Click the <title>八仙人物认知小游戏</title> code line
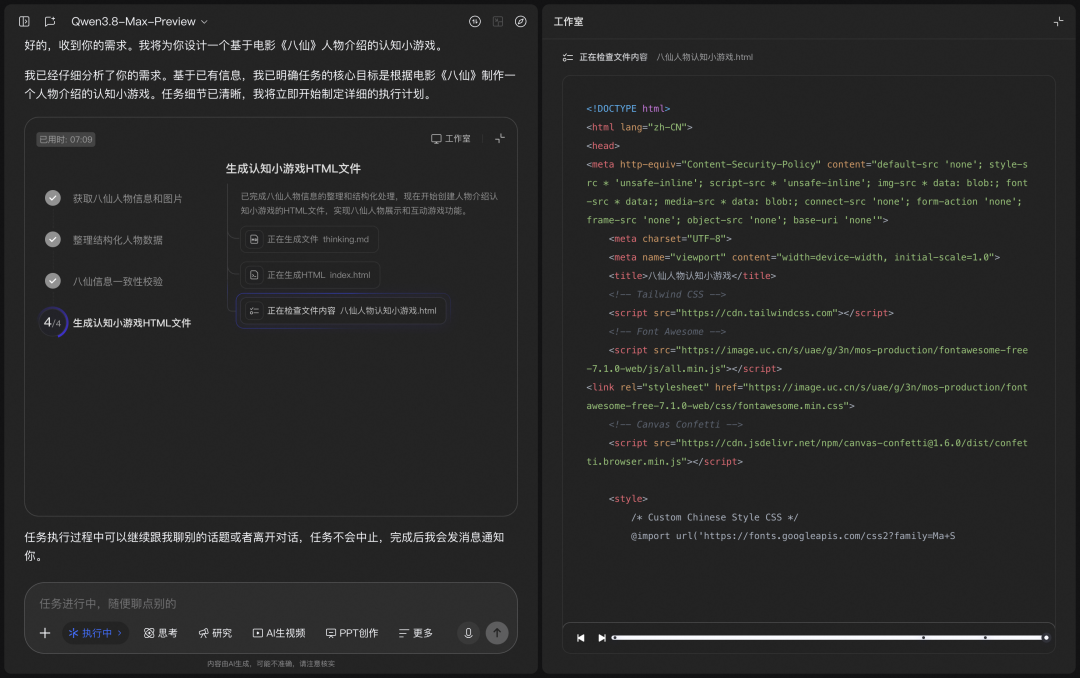The height and width of the screenshot is (678, 1080). tap(692, 276)
